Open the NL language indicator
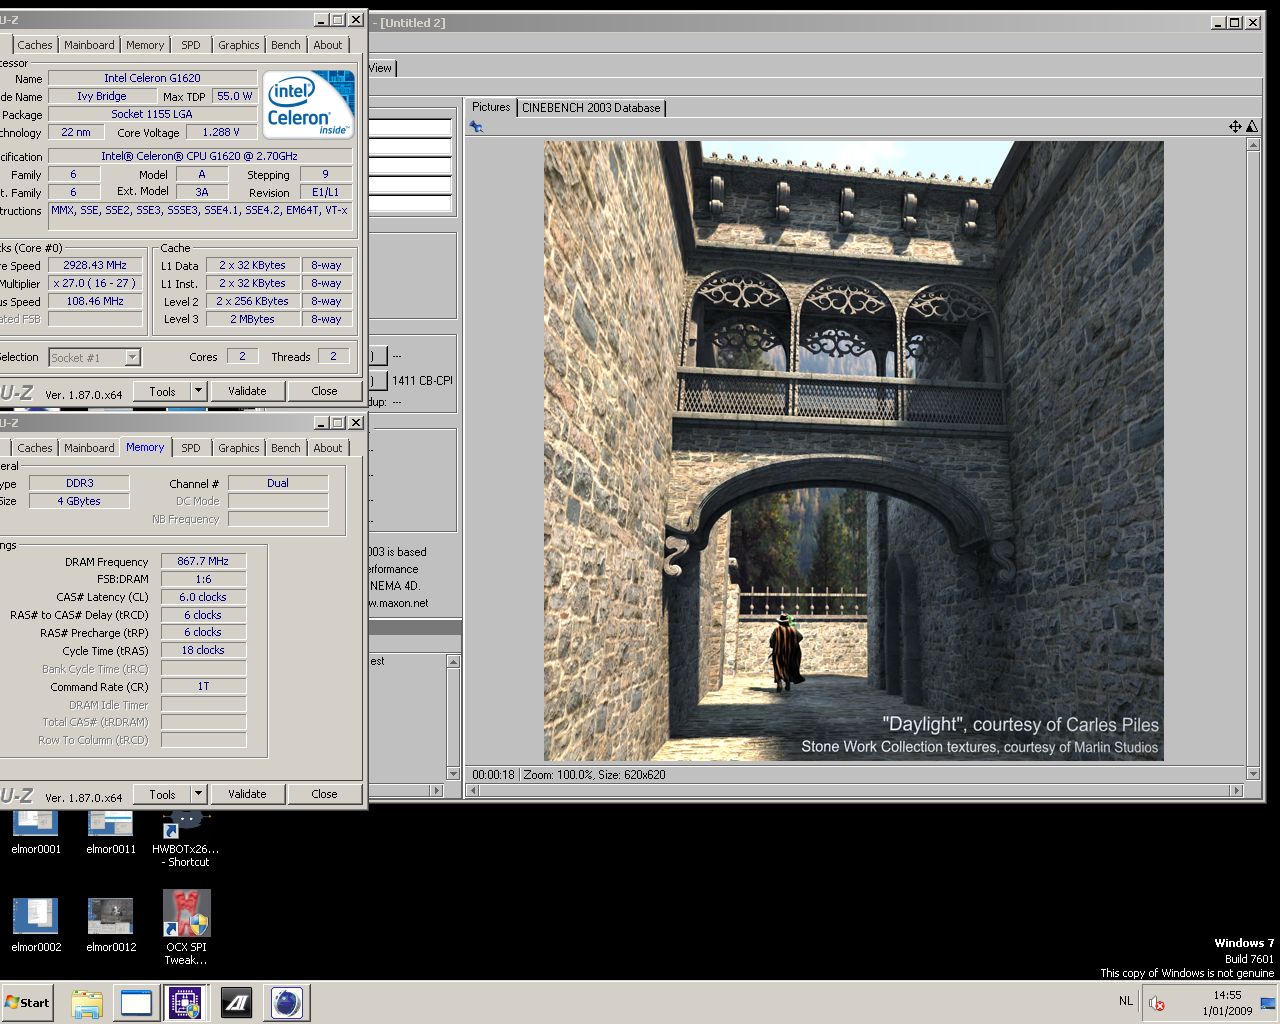1280x1024 pixels. pos(1126,1001)
